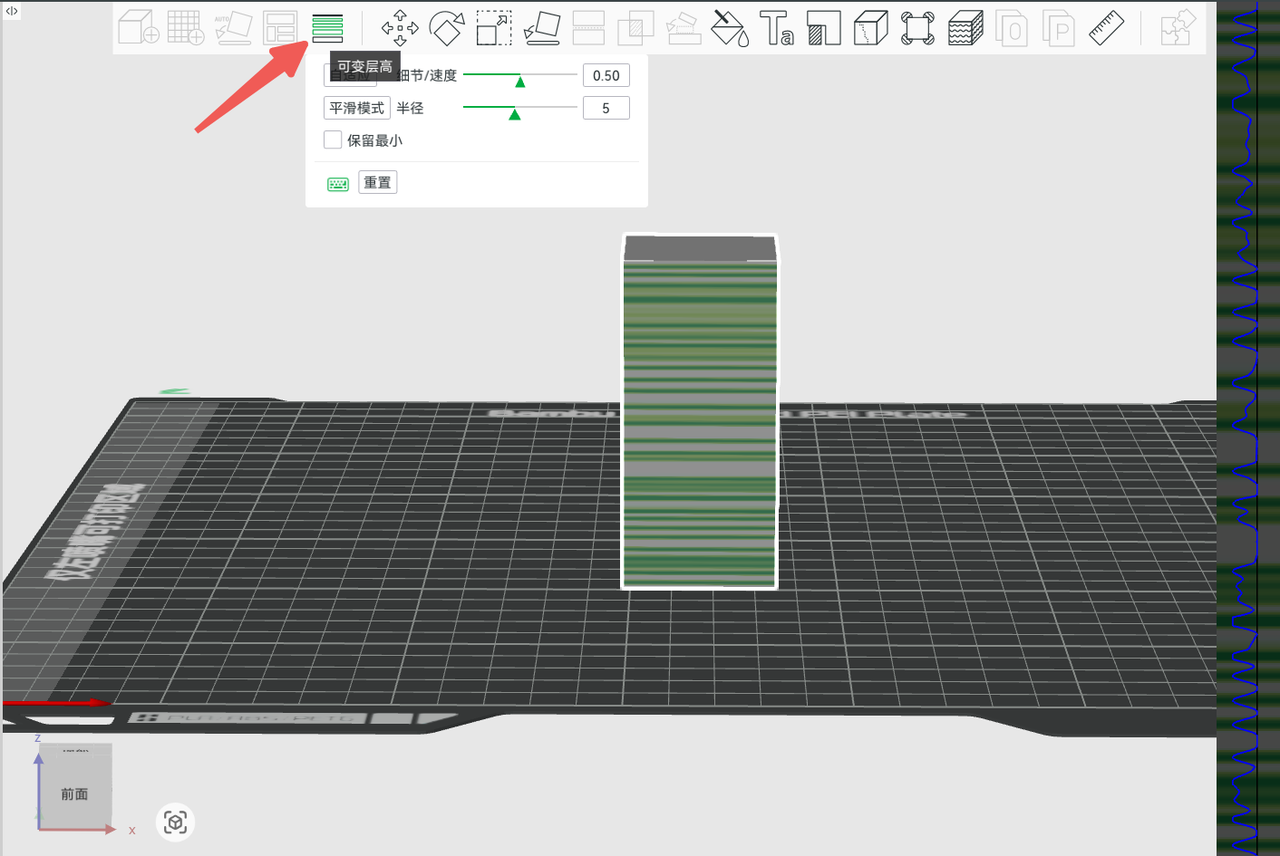Click the 前面 view cube face
This screenshot has height=856, width=1280.
(75, 792)
